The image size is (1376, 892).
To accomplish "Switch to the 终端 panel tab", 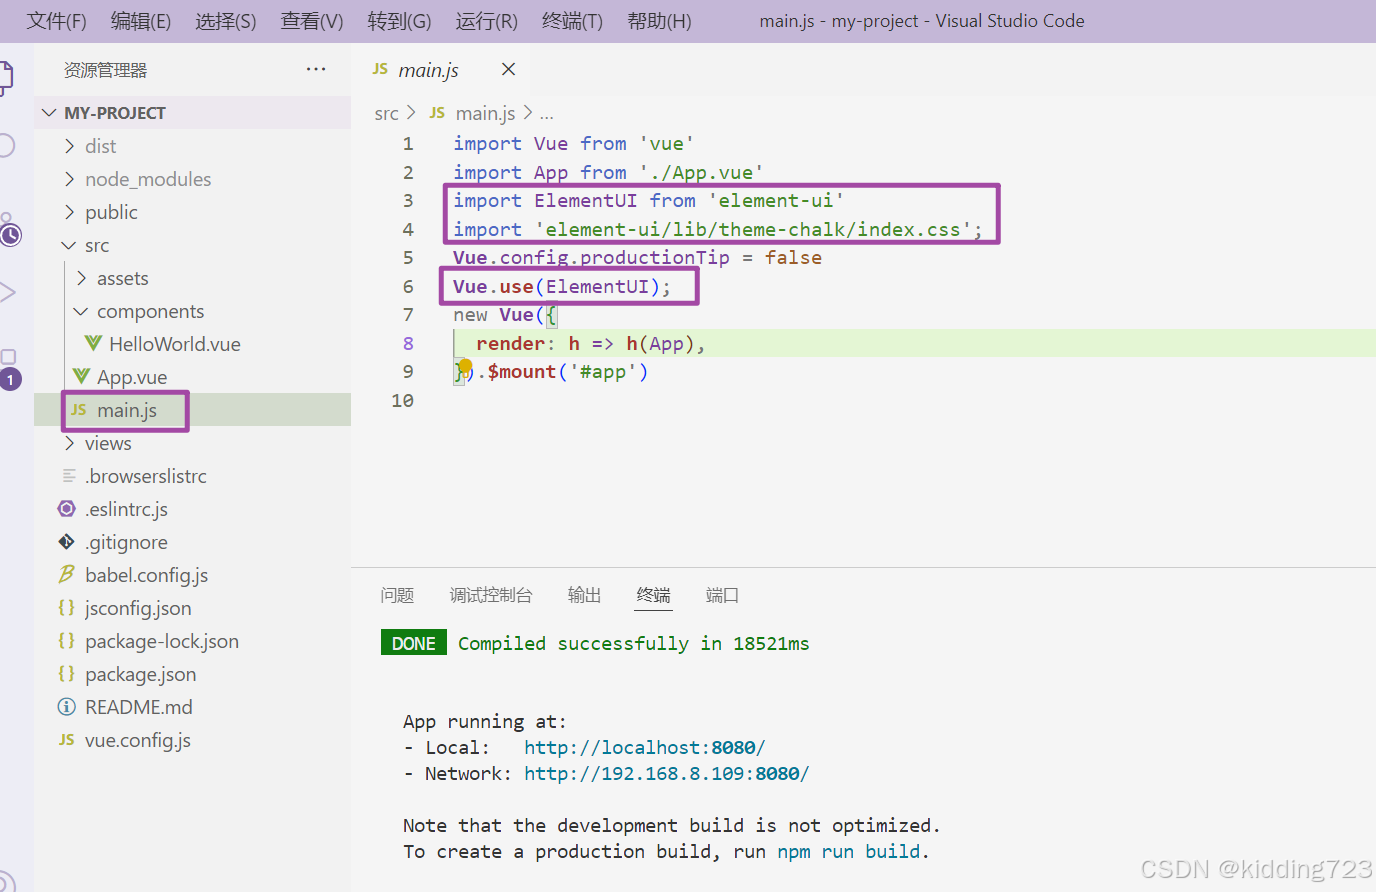I will tap(654, 595).
